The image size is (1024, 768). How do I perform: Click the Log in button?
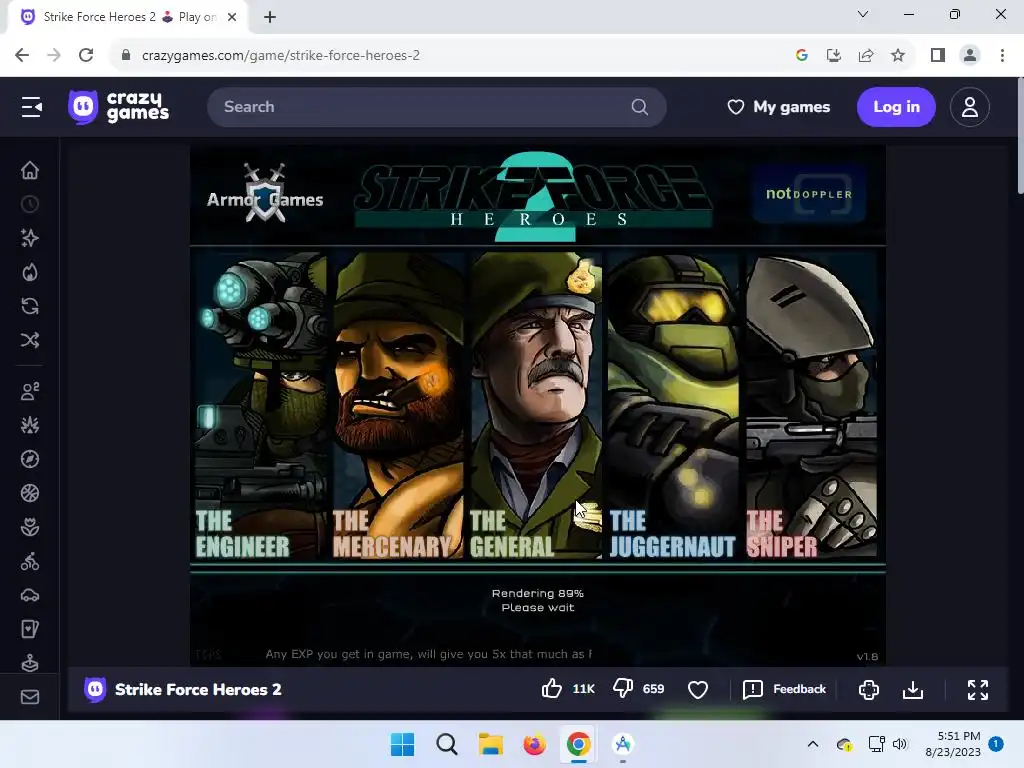[896, 107]
